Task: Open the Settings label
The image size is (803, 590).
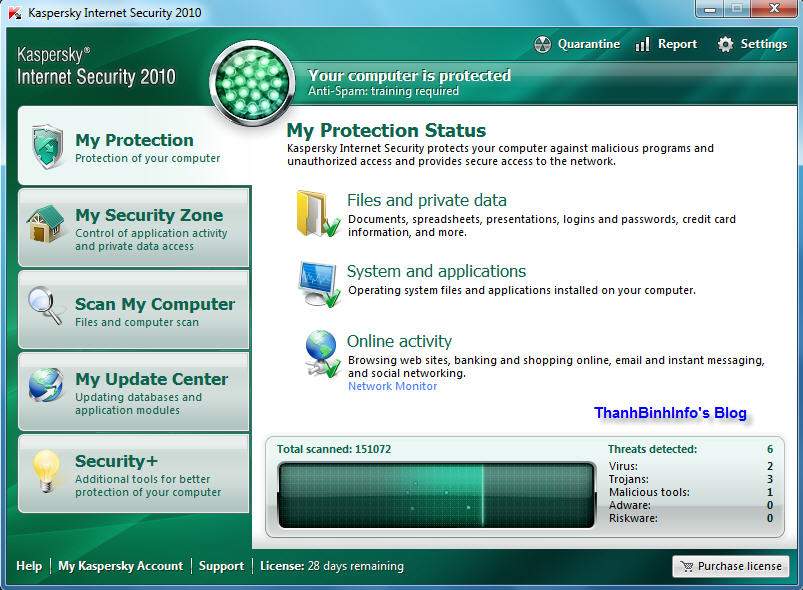Action: tap(764, 45)
